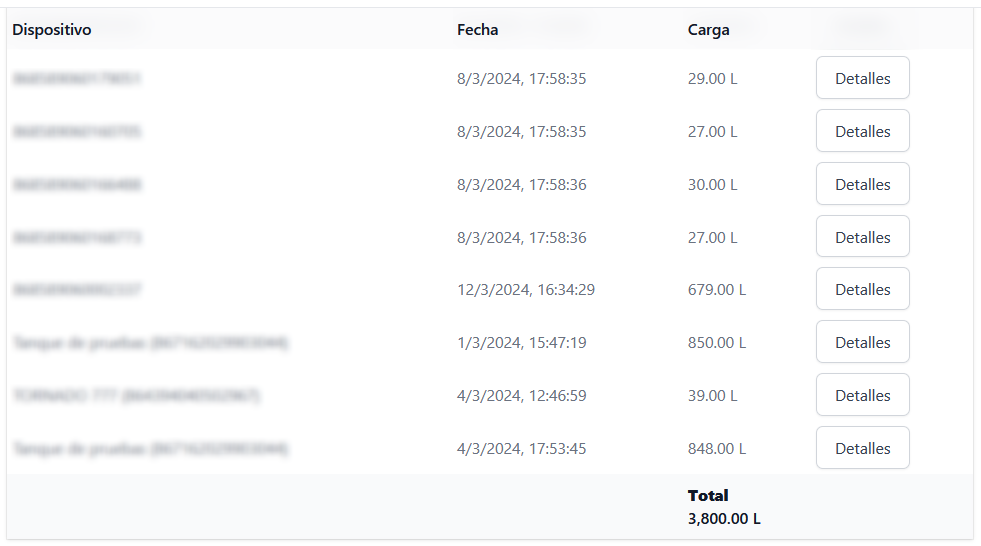Viewport: 981px width, 546px height.
Task: Click the 39.00 L load value
Action: pyautogui.click(x=712, y=396)
